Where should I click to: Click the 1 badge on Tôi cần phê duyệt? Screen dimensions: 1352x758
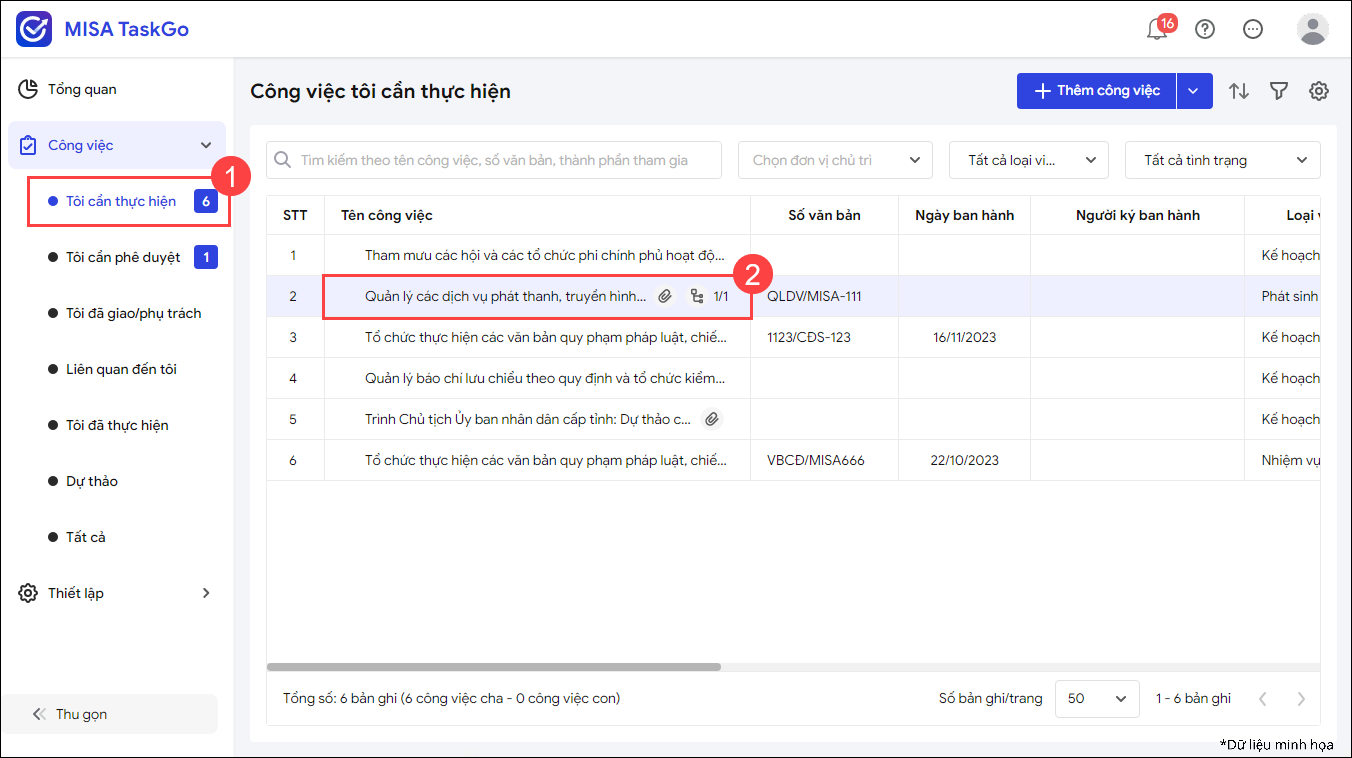coord(206,257)
